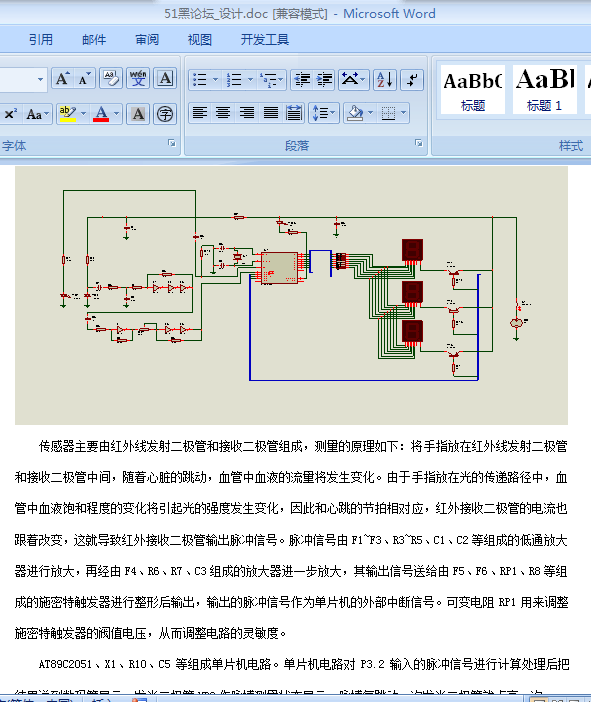
Task: Apply Character Border icon
Action: coord(165,79)
